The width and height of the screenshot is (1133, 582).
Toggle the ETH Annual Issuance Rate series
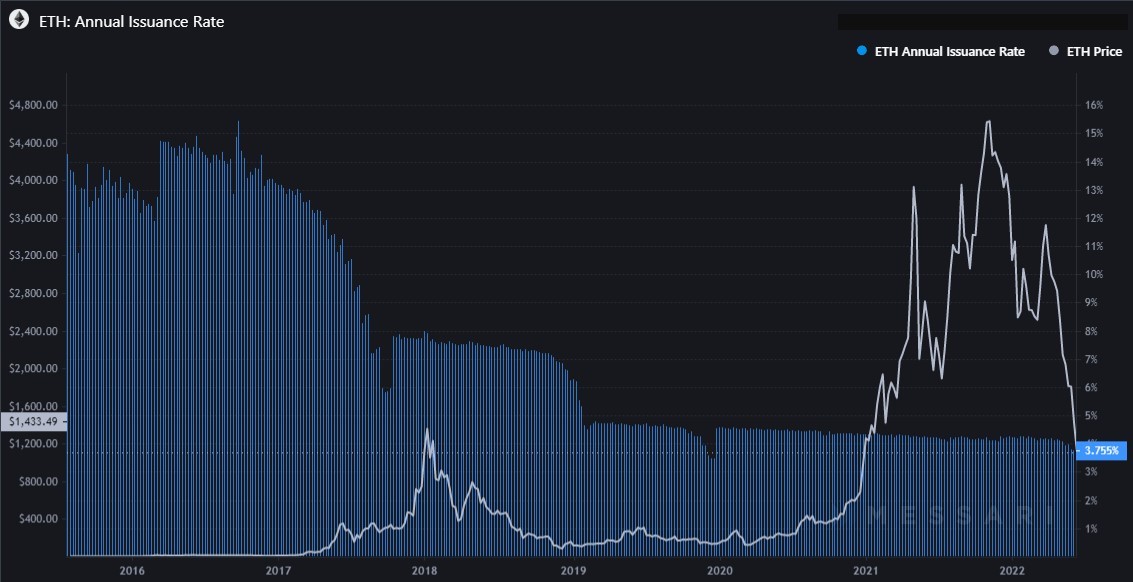[949, 51]
